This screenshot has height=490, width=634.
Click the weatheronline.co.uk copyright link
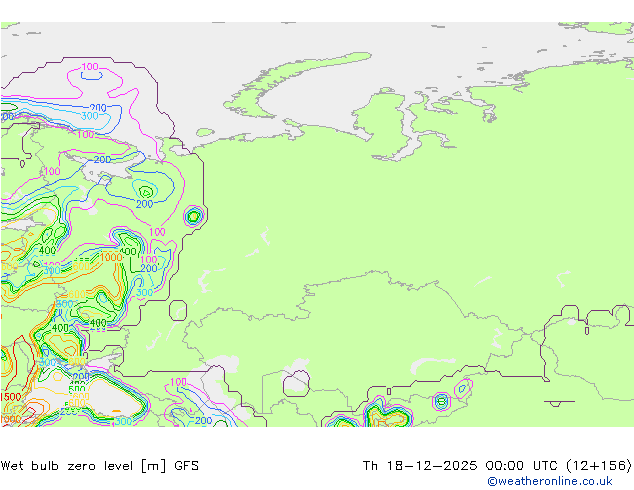click(549, 481)
